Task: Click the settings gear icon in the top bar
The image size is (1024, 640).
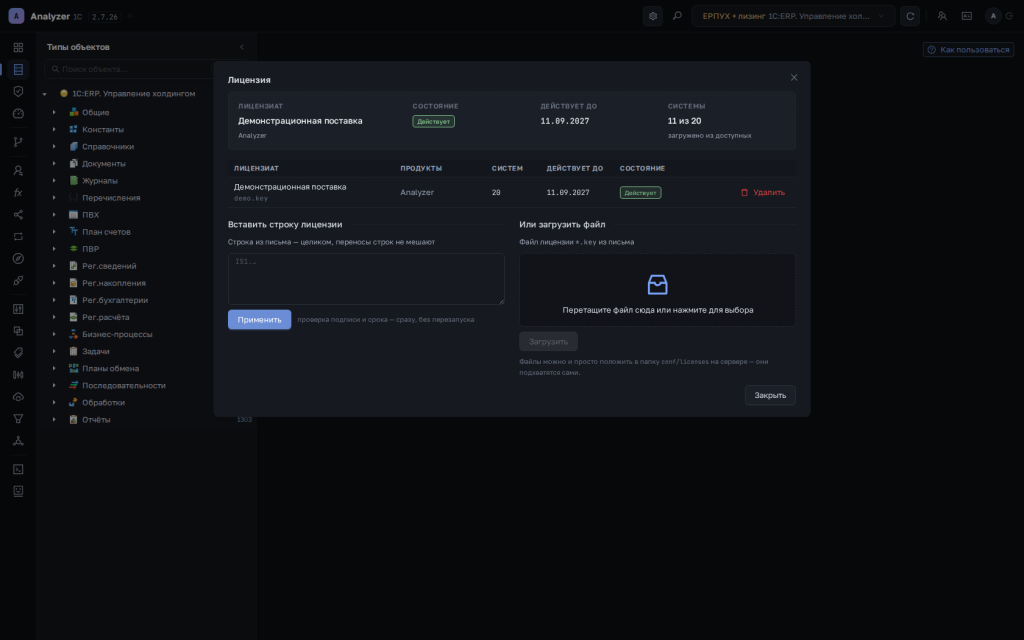Action: click(x=652, y=16)
